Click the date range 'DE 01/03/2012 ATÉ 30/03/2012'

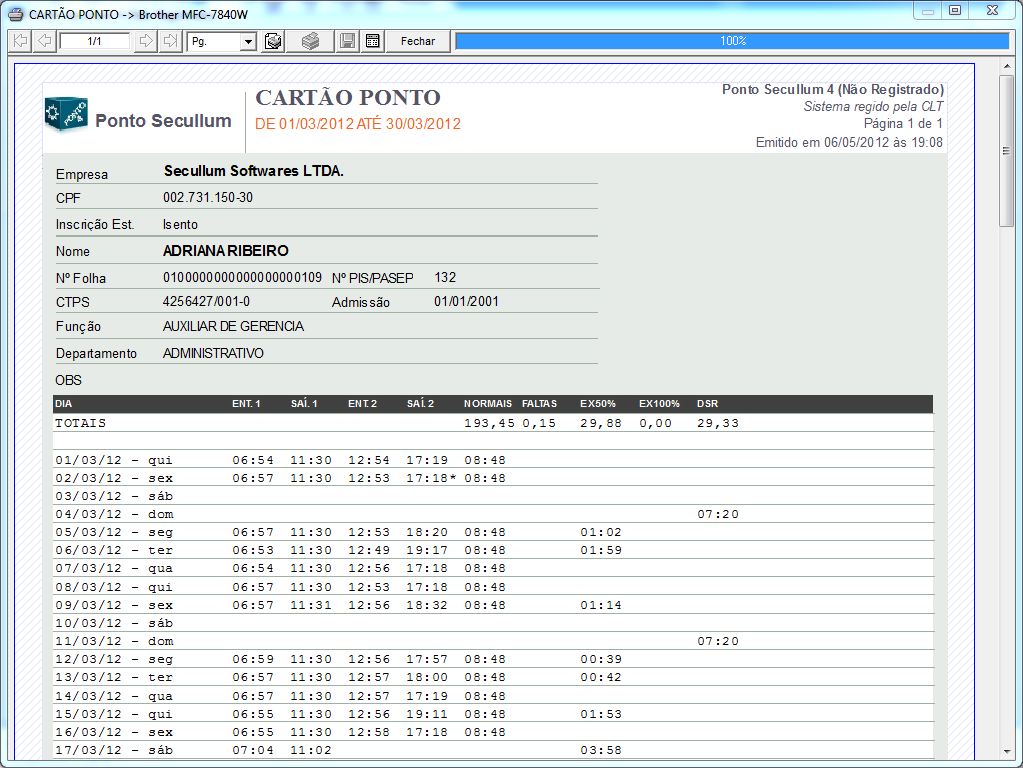[358, 124]
